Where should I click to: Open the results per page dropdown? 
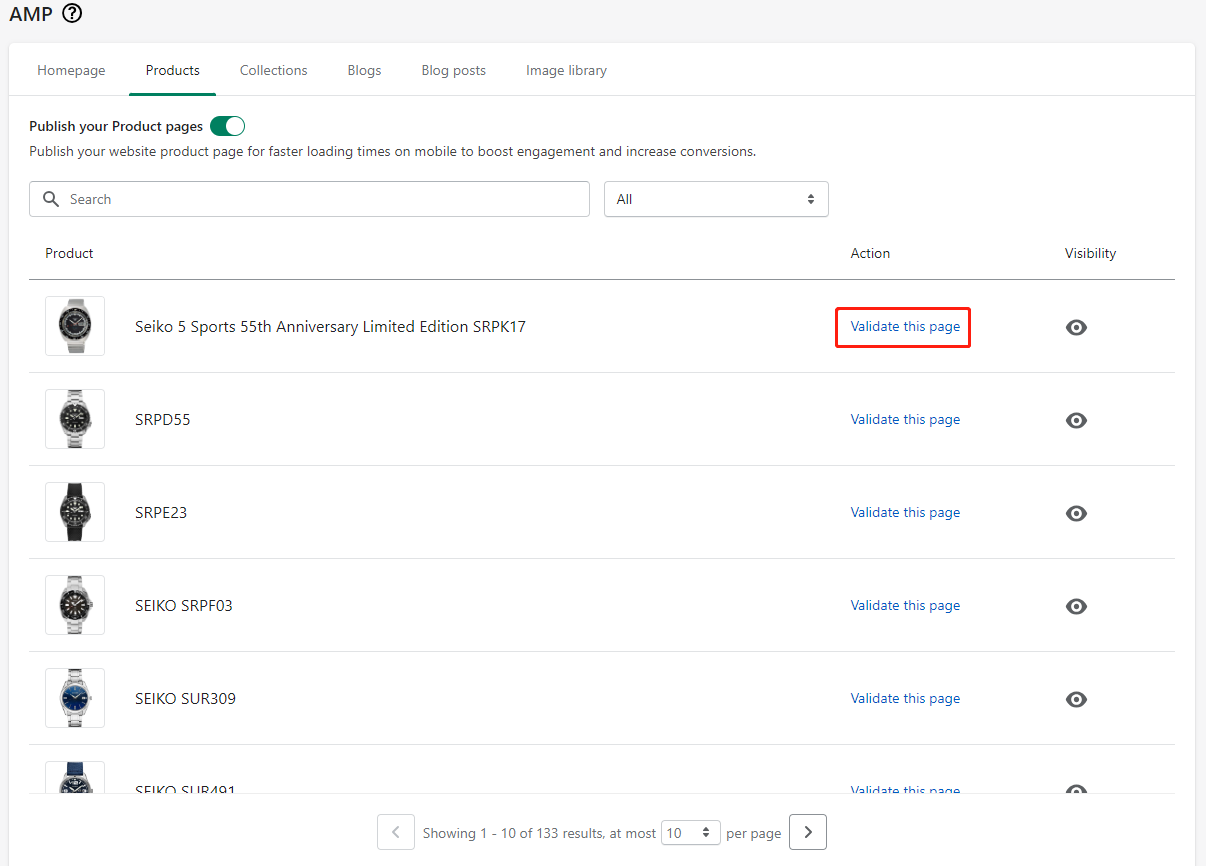(x=691, y=832)
